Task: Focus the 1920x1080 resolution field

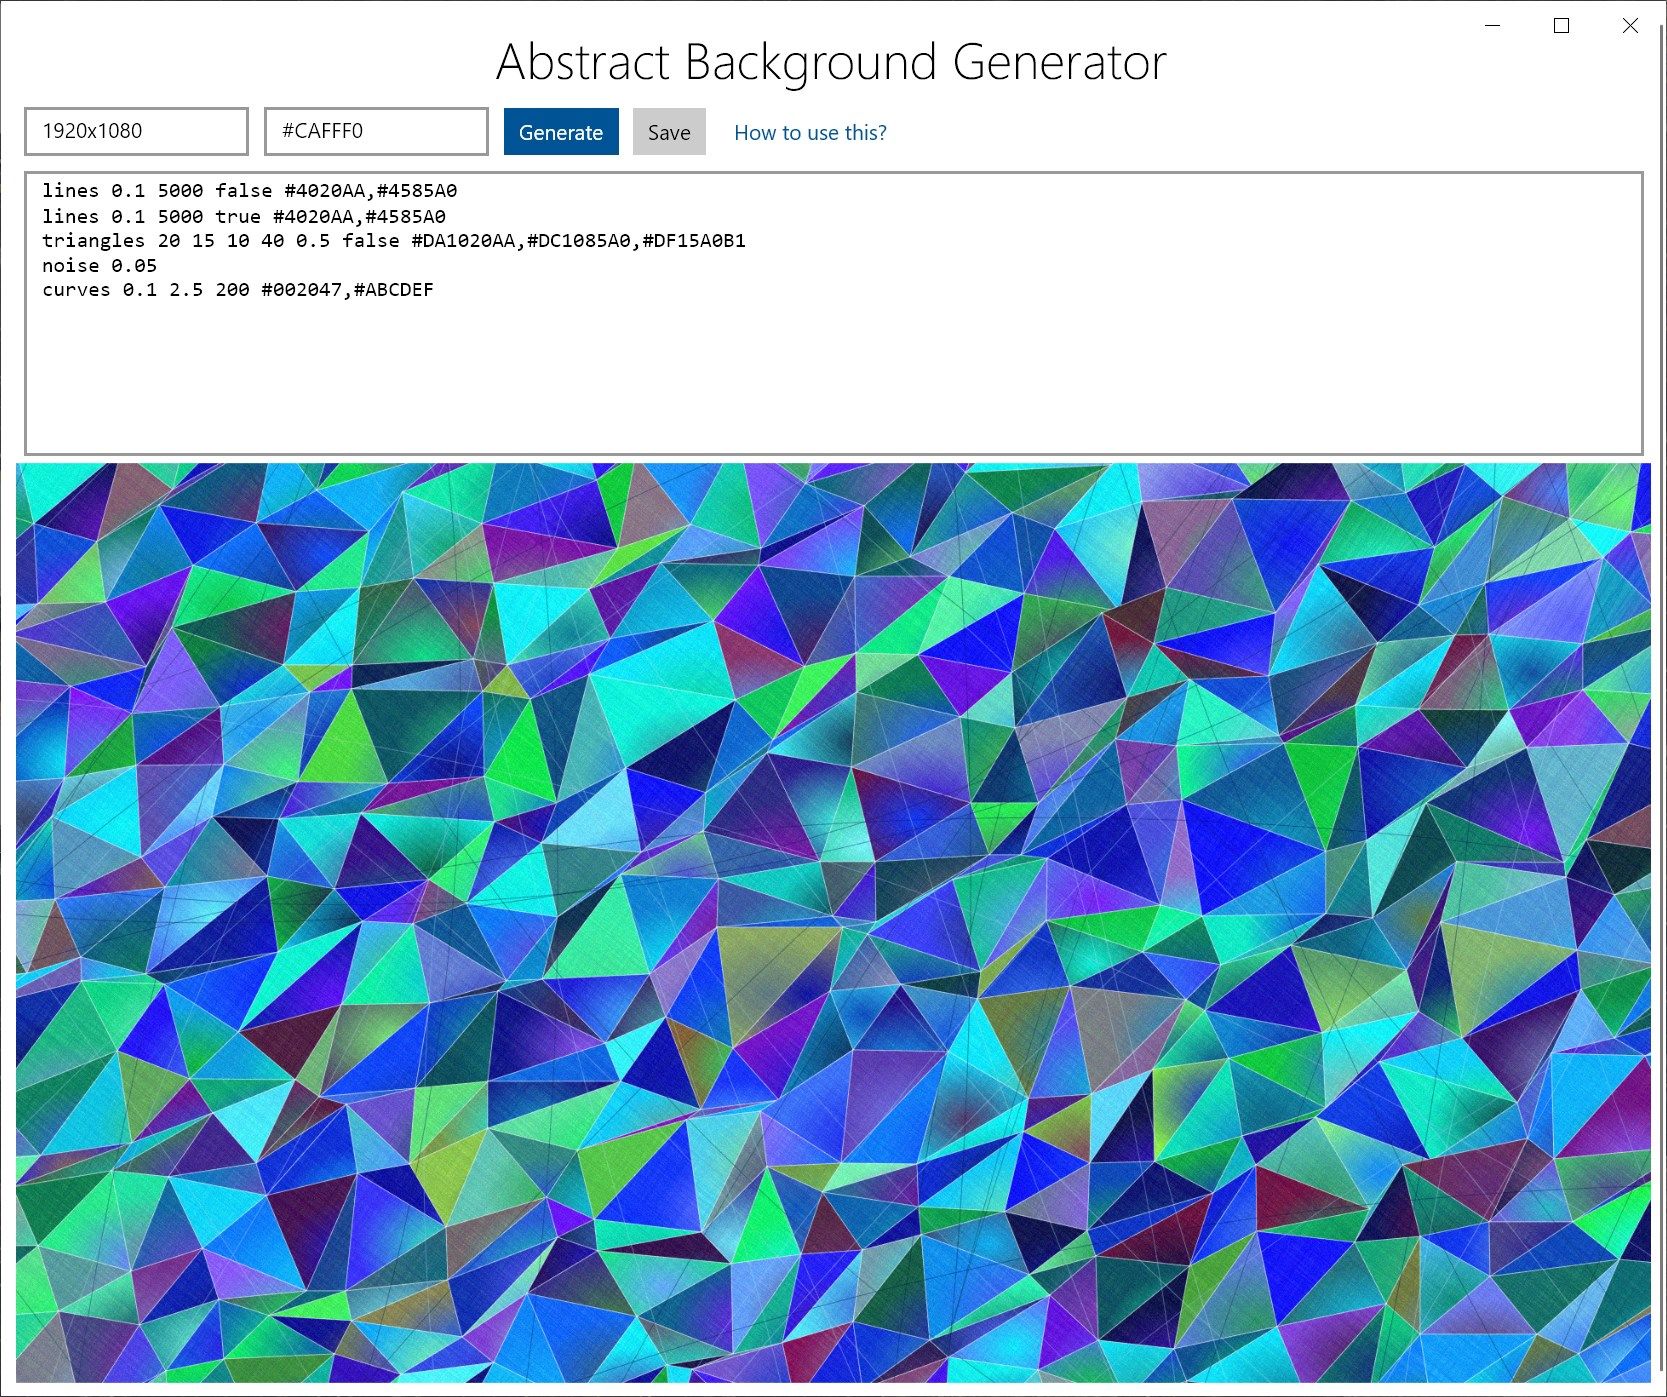Action: 136,131
